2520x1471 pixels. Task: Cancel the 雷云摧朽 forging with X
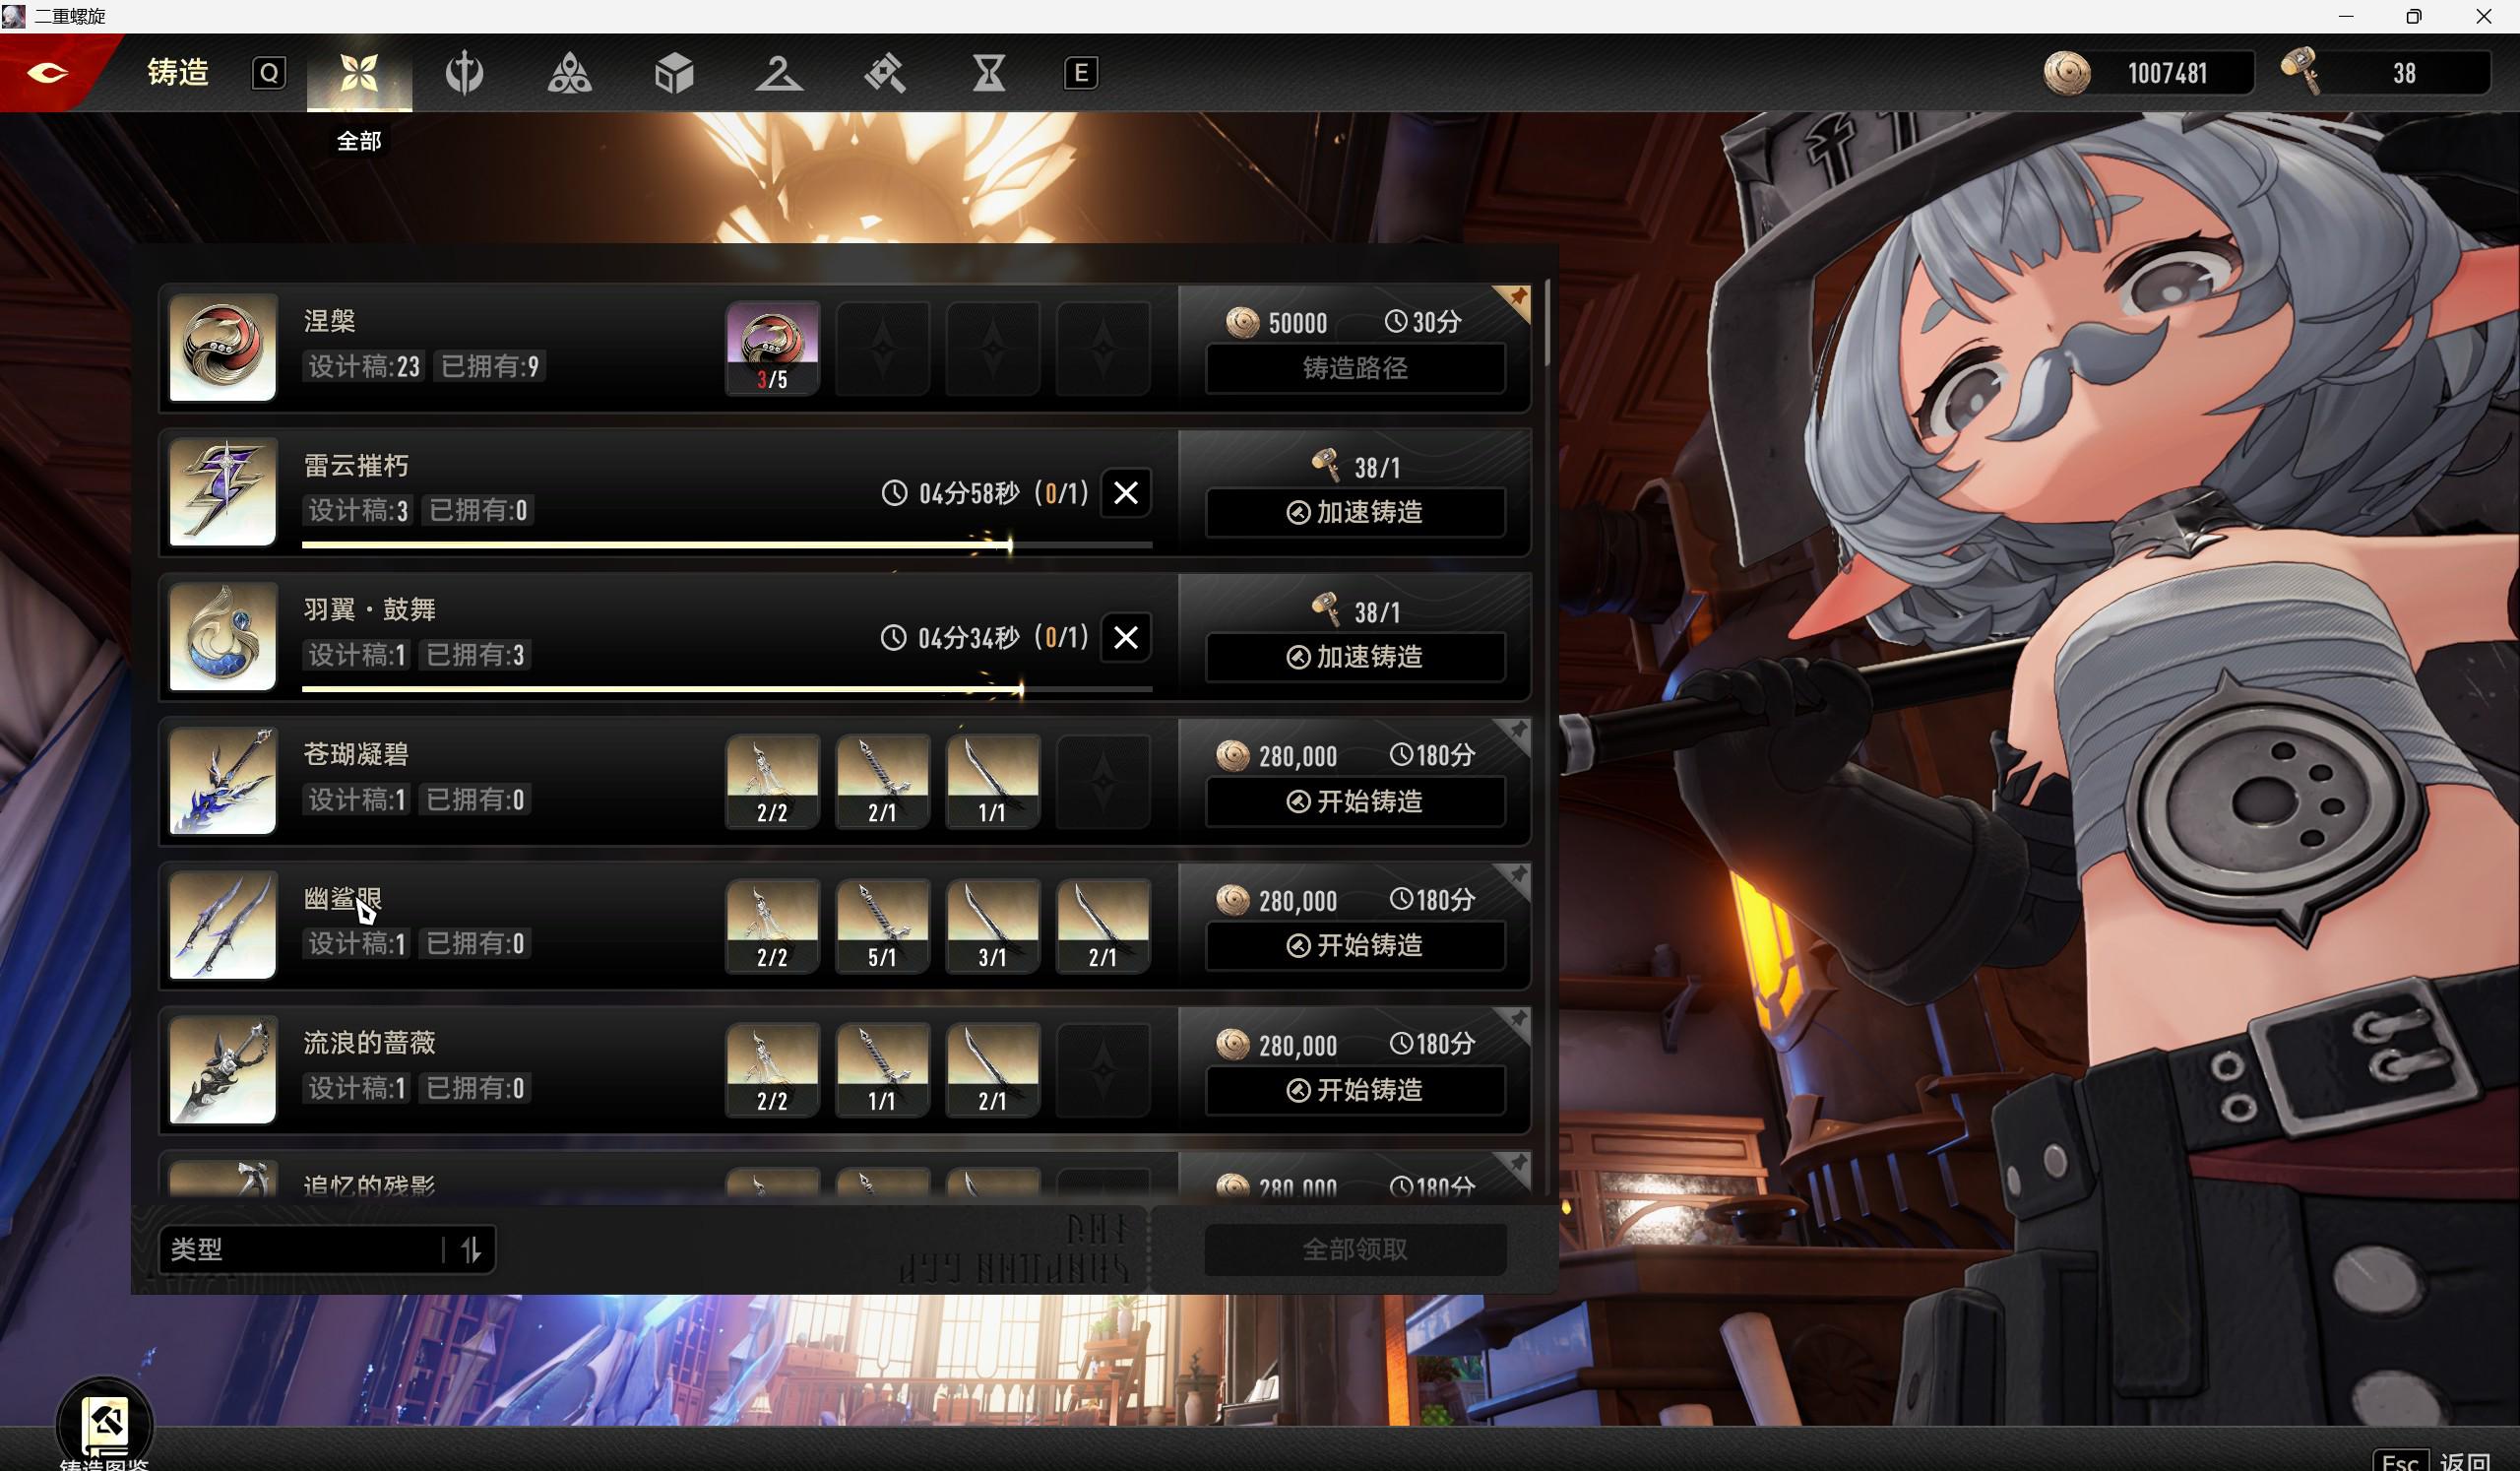1125,493
